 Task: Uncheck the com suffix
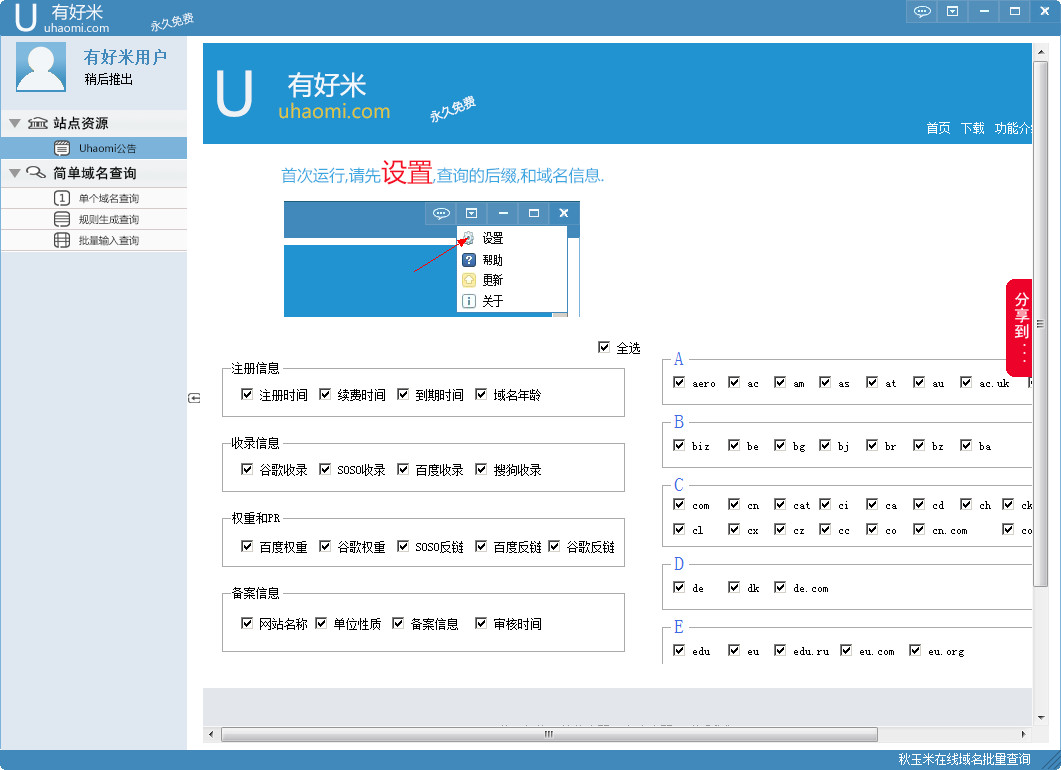pyautogui.click(x=679, y=504)
